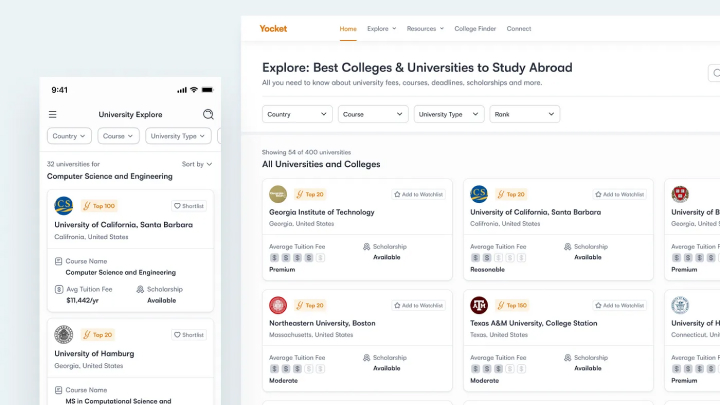Screen dimensions: 720x405
Task: Click the Harvard-style crest logo in third column
Action: (x=680, y=194)
